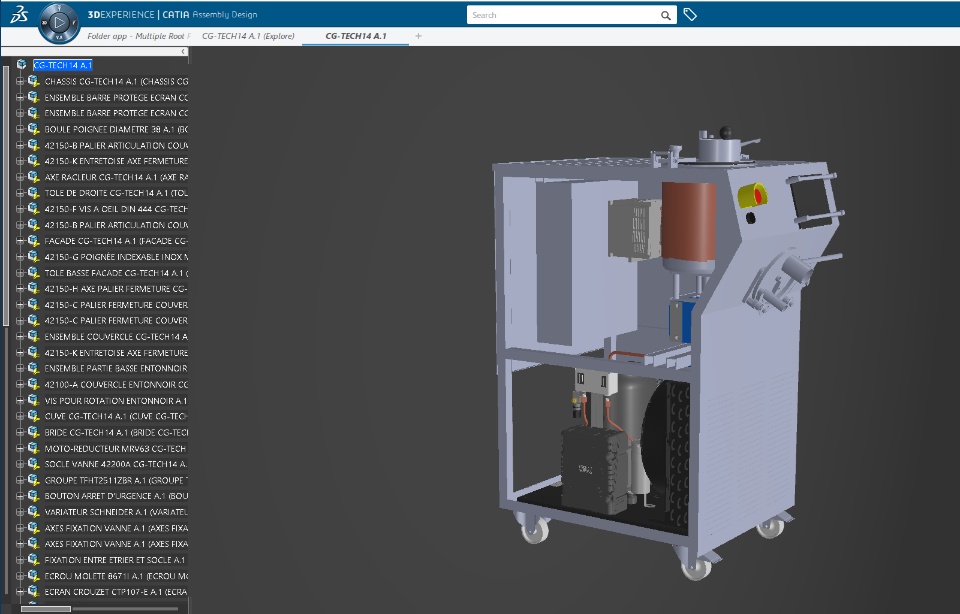Select the TOLE BASSE FACADE CG-TECH14 row
The width and height of the screenshot is (960, 614).
[x=116, y=272]
